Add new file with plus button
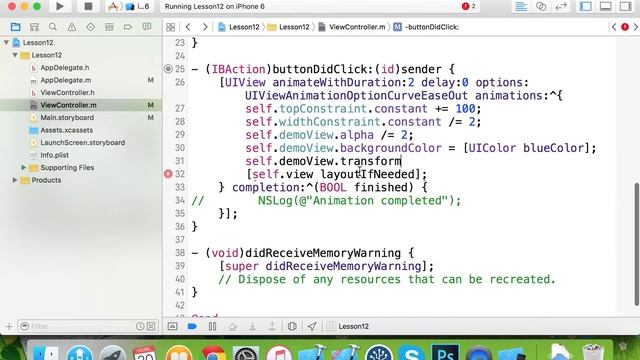Viewport: 640px width, 360px height. (x=9, y=326)
